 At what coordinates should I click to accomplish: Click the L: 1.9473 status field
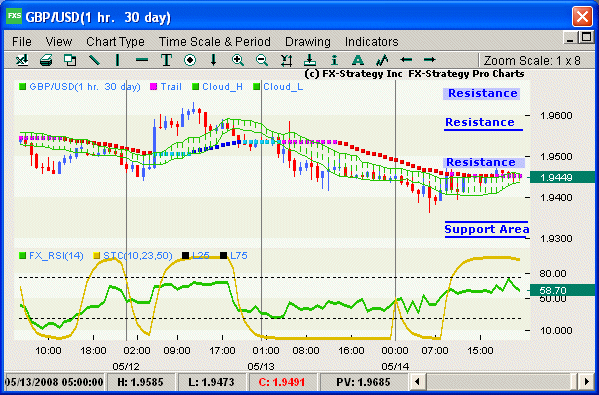211,382
